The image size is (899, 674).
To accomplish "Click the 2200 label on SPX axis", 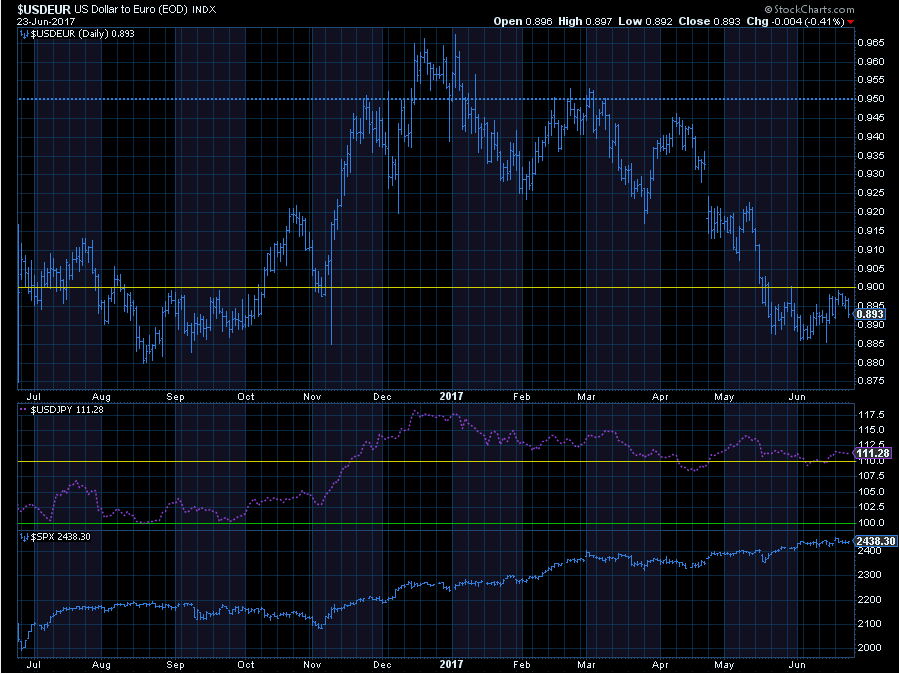I will point(870,599).
